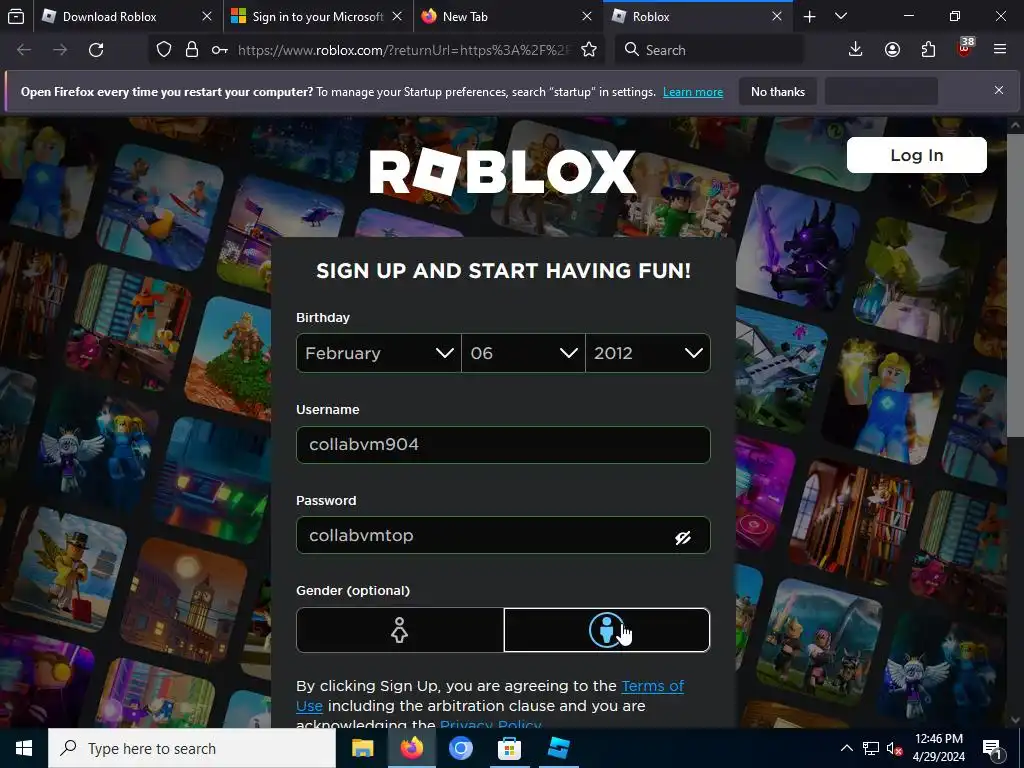Open a new tab with plus icon
1024x768 pixels.
[809, 17]
